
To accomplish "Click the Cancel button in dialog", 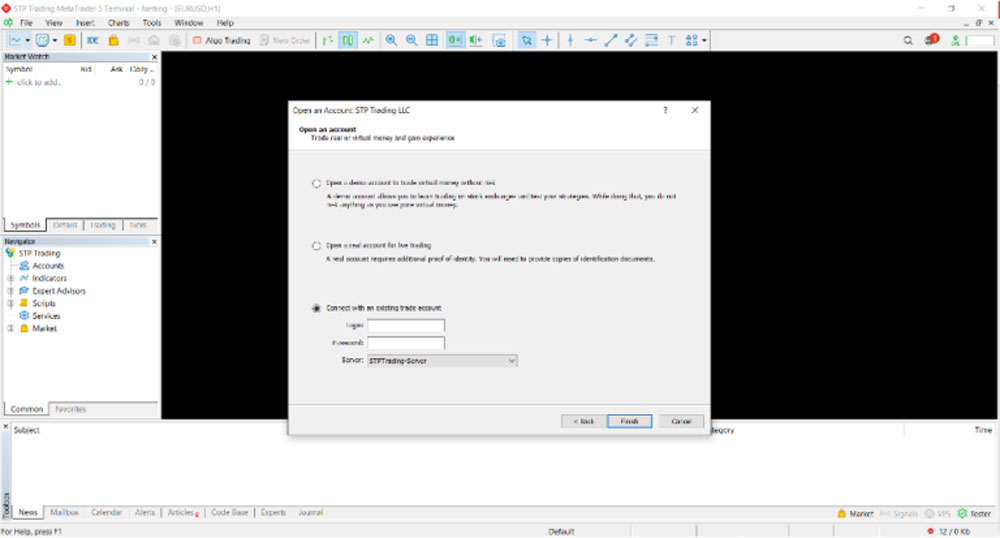I will pyautogui.click(x=681, y=421).
